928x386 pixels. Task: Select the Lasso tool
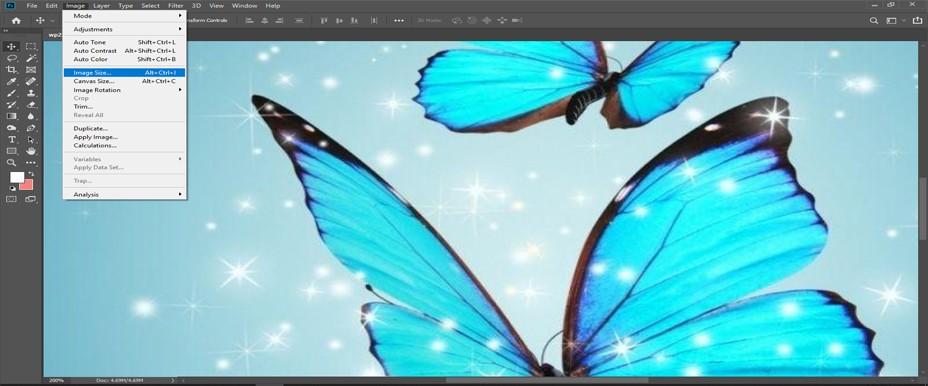[x=11, y=58]
